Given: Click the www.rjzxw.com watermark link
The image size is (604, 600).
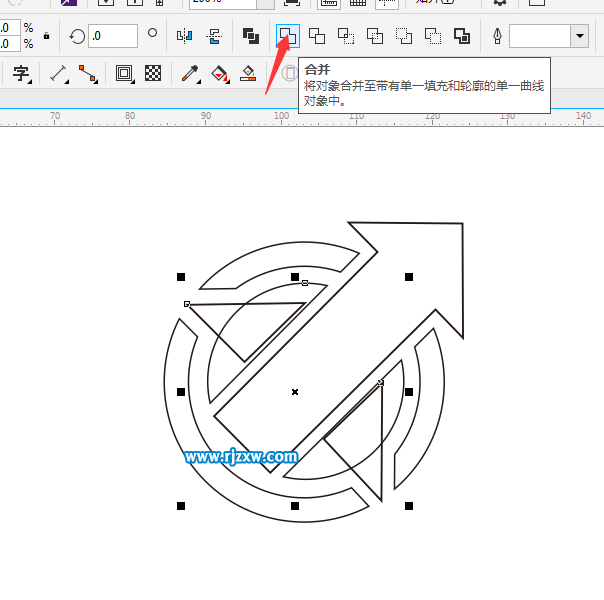Looking at the screenshot, I should (x=241, y=457).
